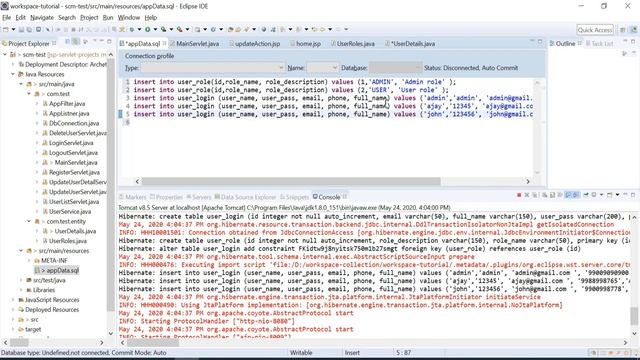
Task: Select DbConnection.java in Project Explorer
Action: coord(74,123)
